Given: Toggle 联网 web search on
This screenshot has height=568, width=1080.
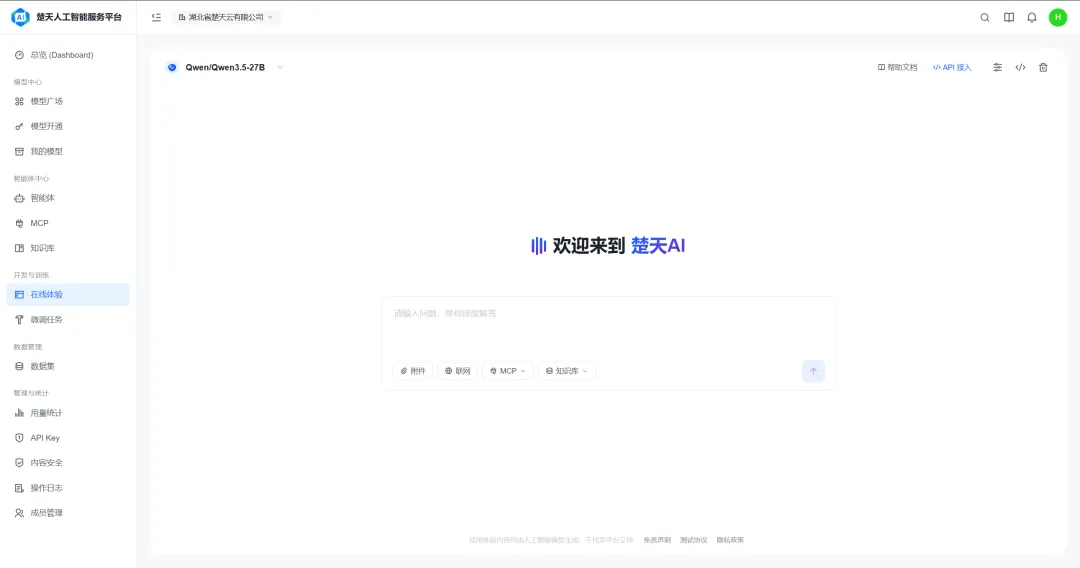Looking at the screenshot, I should click(x=457, y=371).
